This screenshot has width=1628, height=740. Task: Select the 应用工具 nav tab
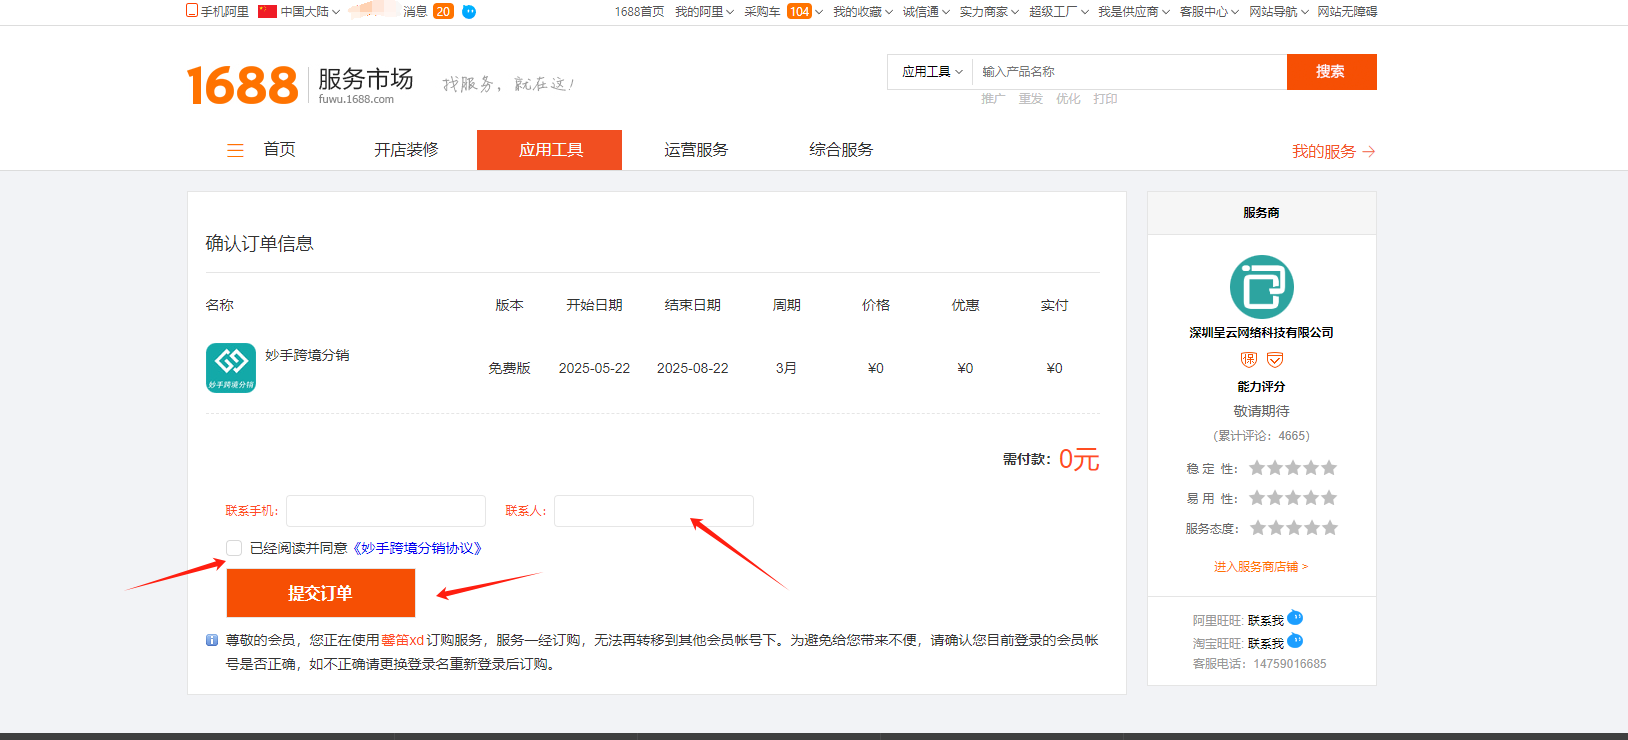tap(550, 150)
